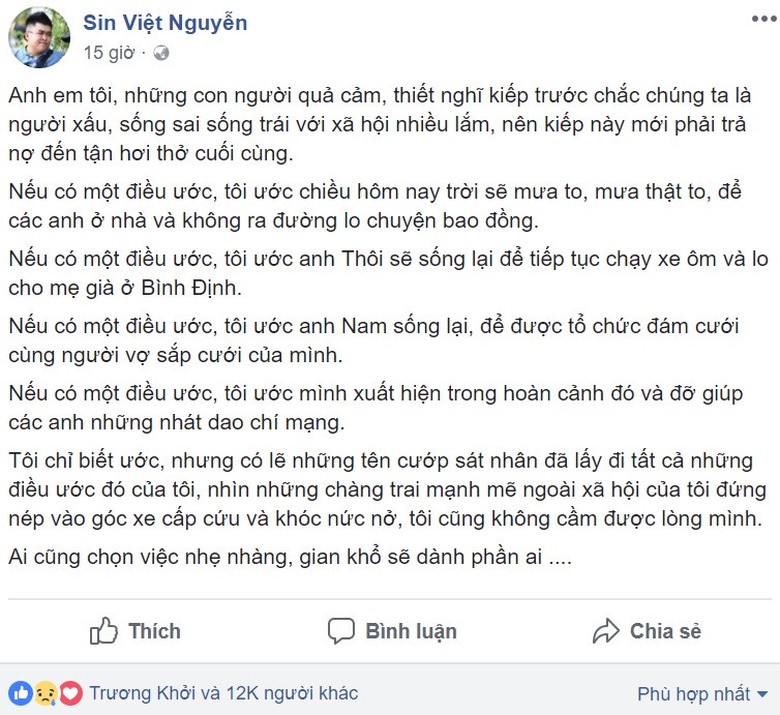The width and height of the screenshot is (780, 715).
Task: View "Trương Khởi và 12K người khác" reactions list
Action: tap(223, 693)
